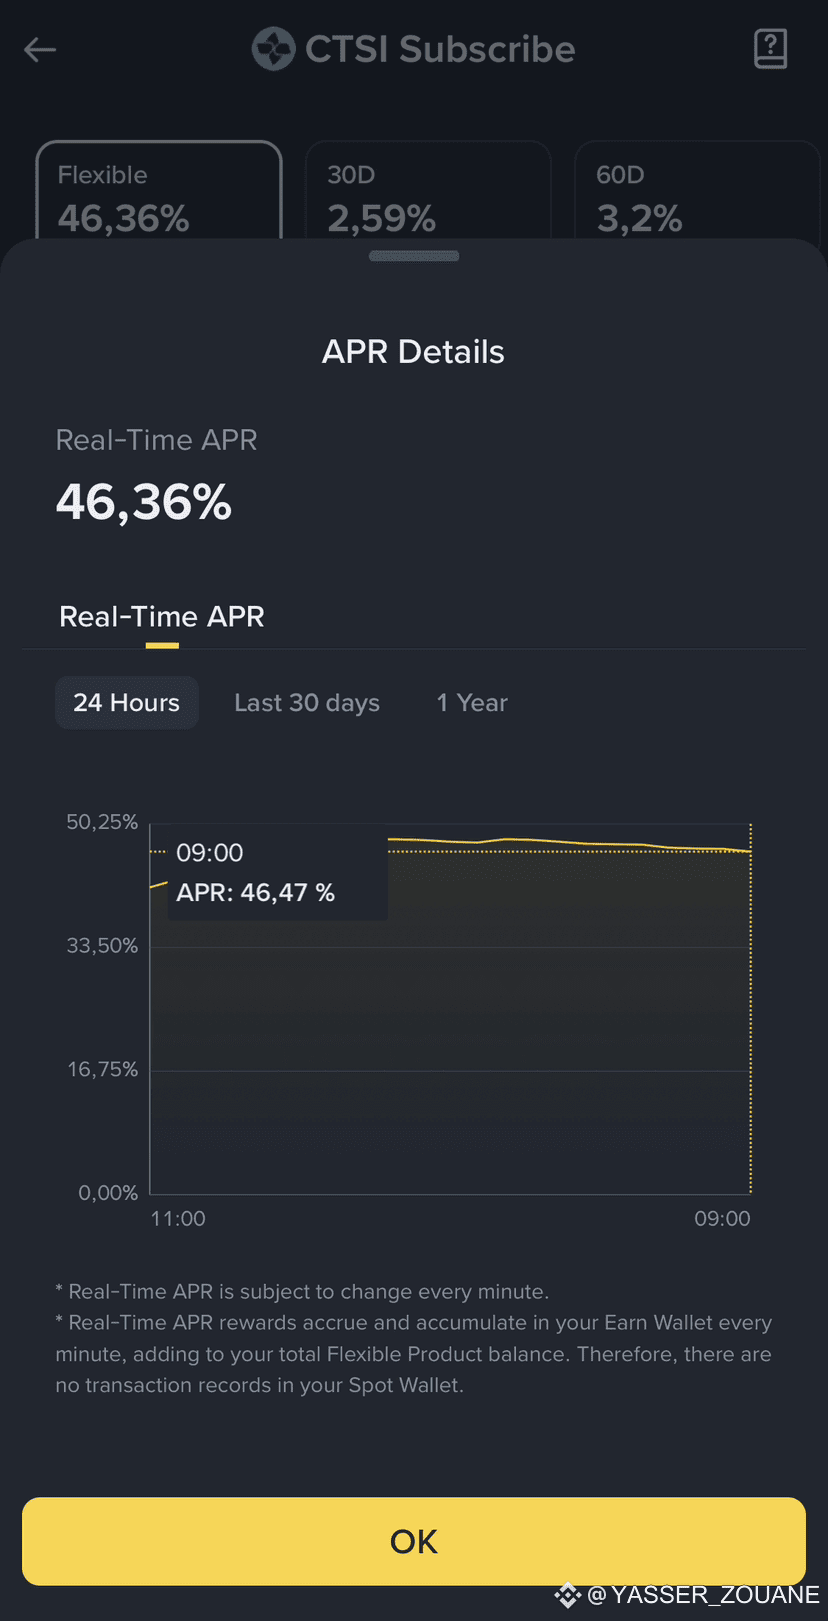This screenshot has width=828, height=1621.
Task: Switch to Last 30 days view
Action: tap(306, 702)
